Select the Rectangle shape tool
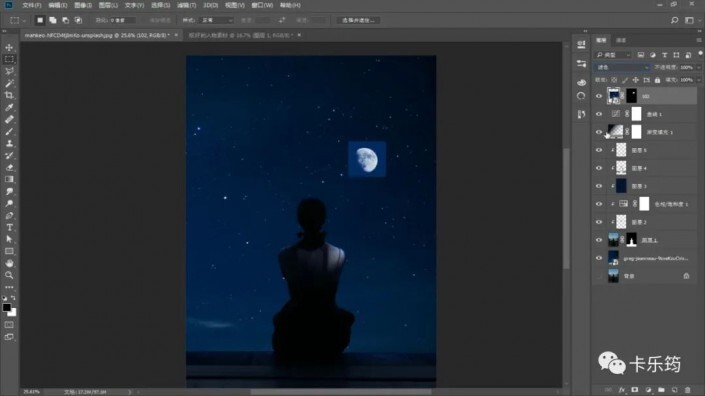This screenshot has height=396, width=705. coord(9,252)
